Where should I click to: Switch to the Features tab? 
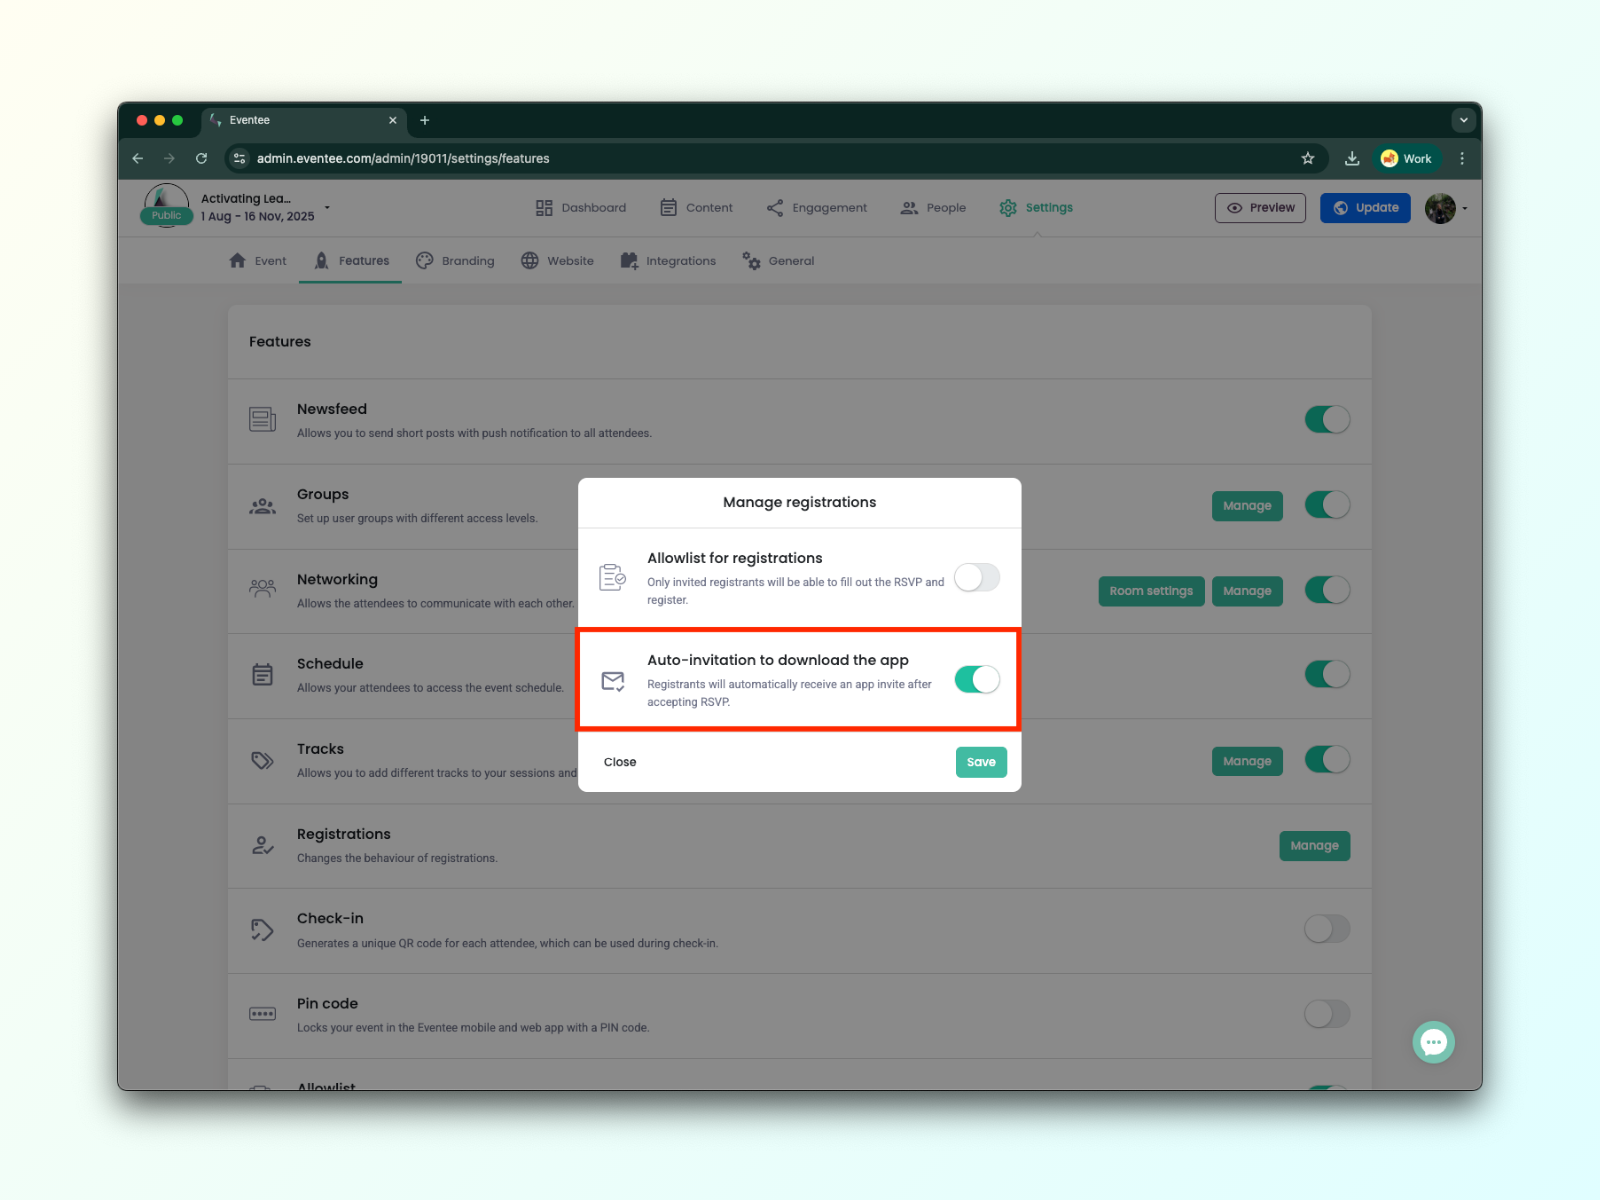pyautogui.click(x=351, y=261)
